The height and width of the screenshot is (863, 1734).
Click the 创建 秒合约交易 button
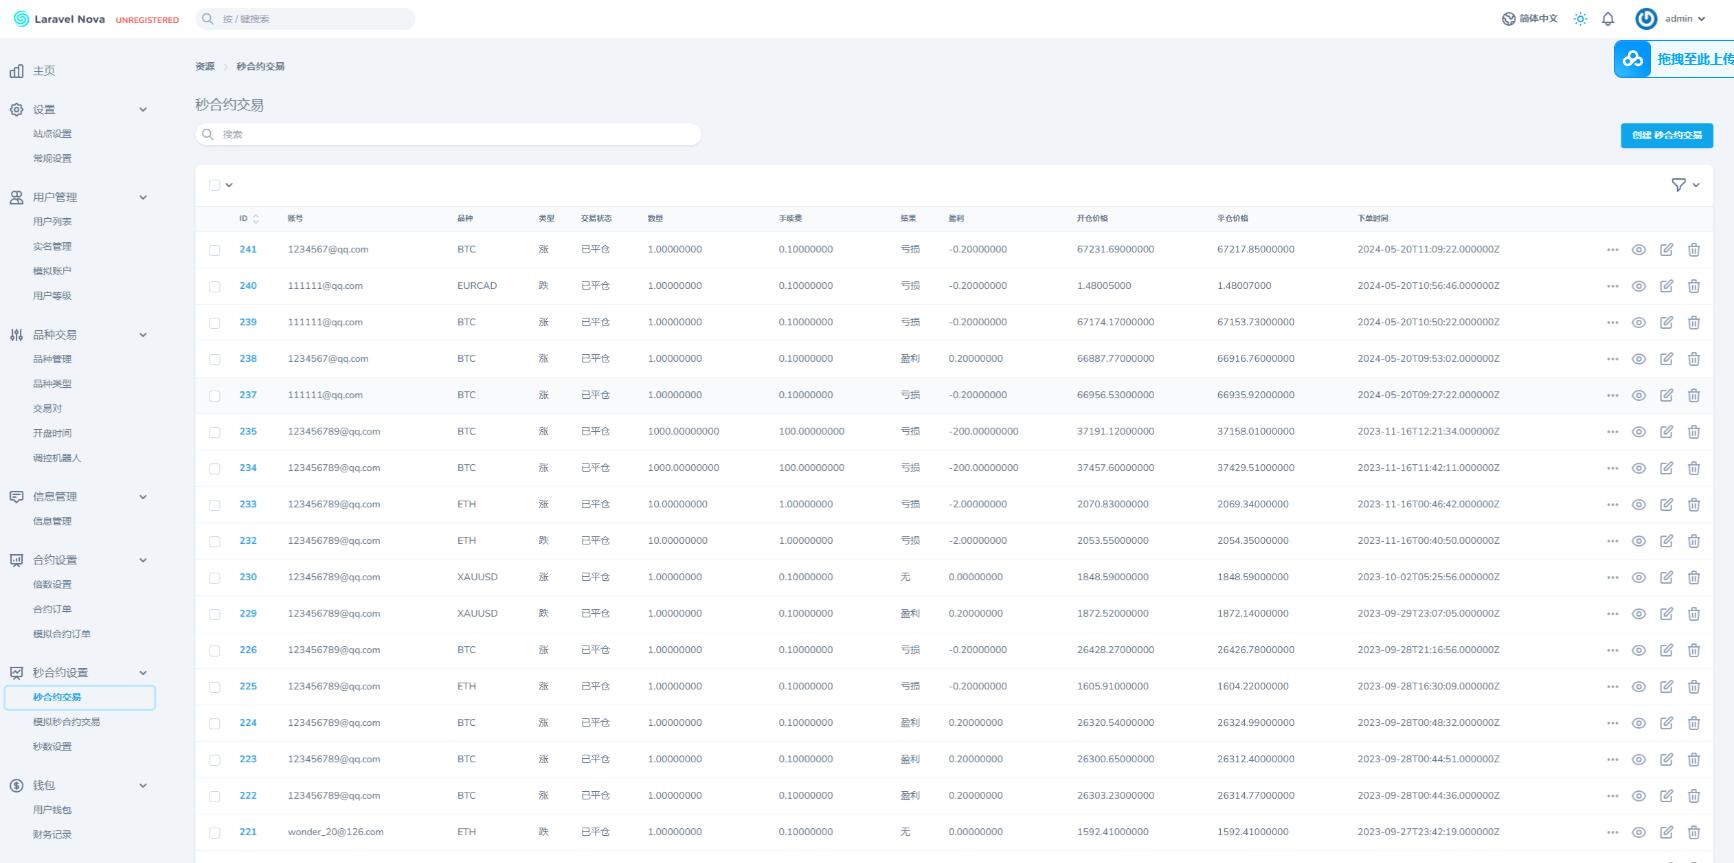click(x=1666, y=135)
